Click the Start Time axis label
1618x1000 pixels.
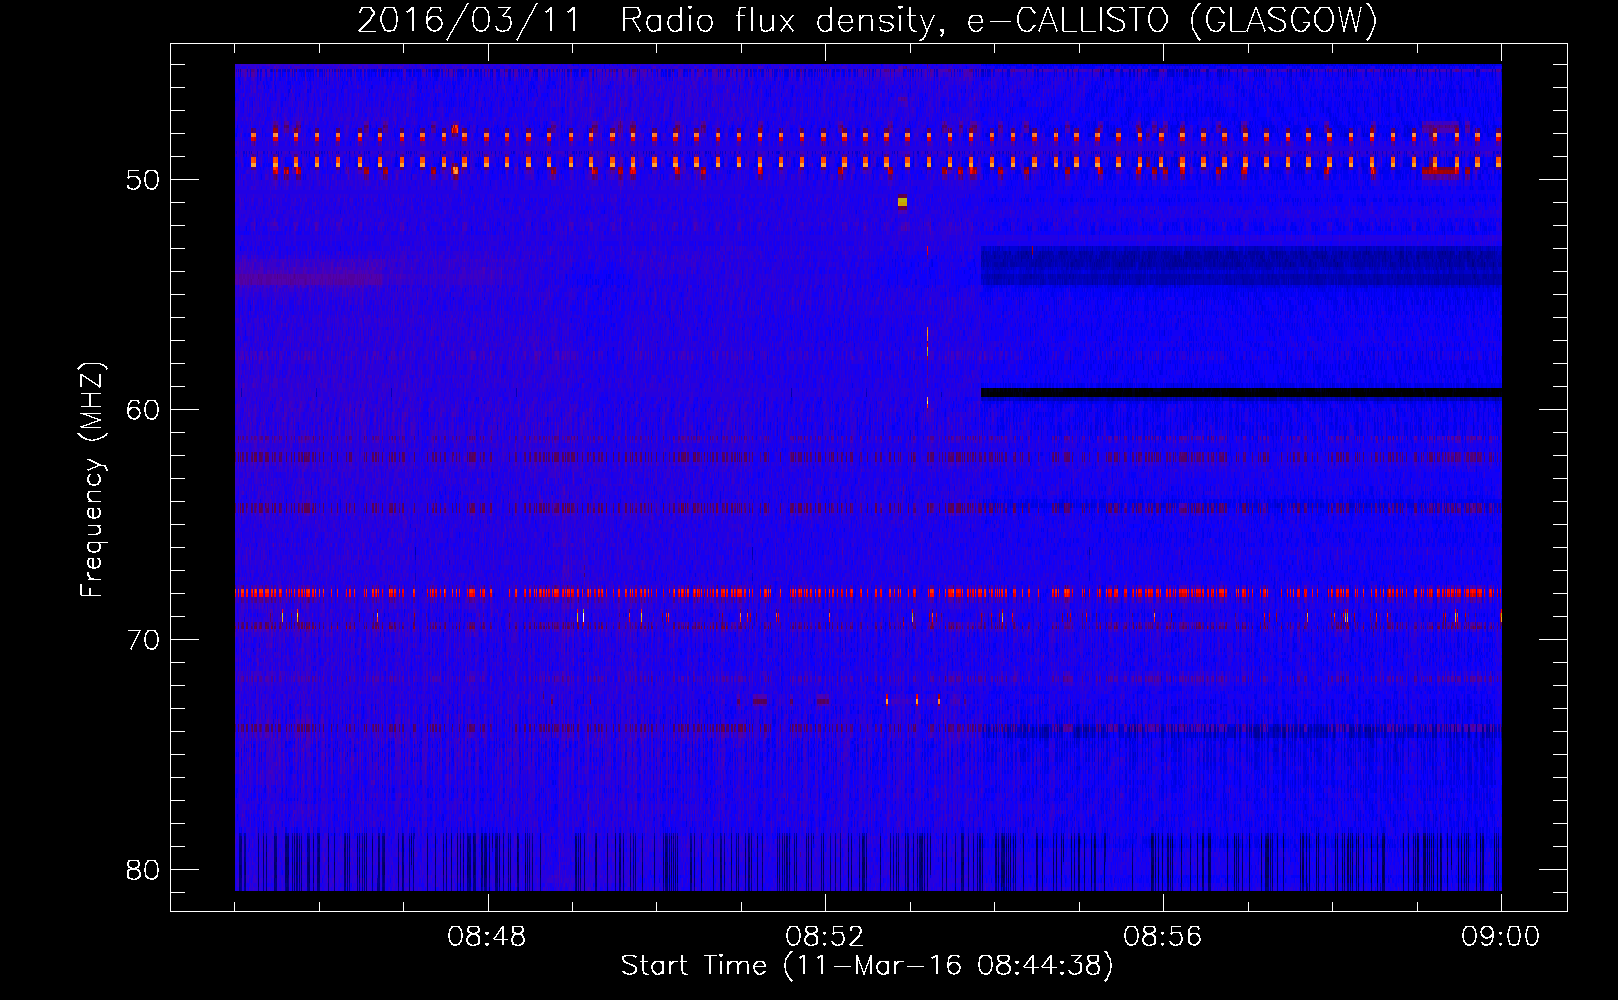[867, 966]
